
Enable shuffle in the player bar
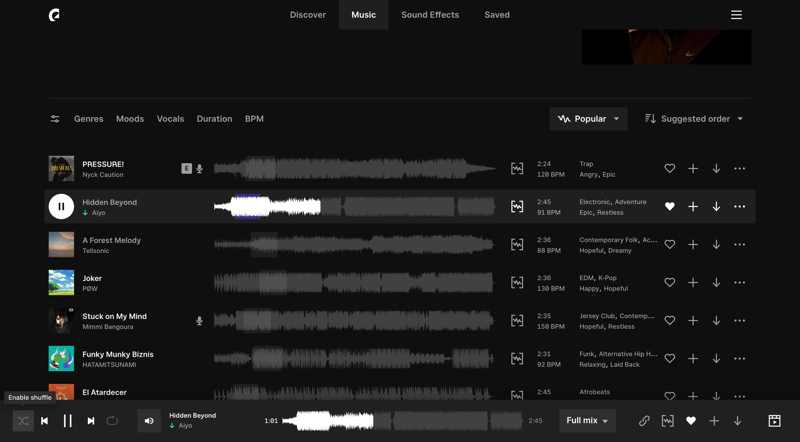[x=23, y=421]
